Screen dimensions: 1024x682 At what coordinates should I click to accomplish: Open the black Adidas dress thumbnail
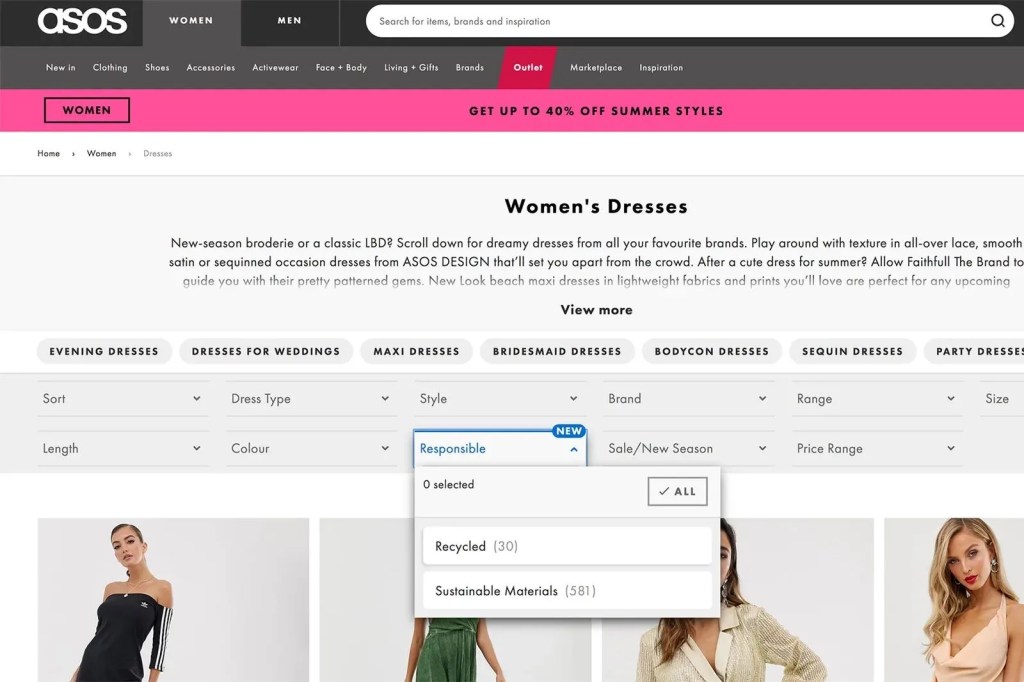[x=173, y=600]
